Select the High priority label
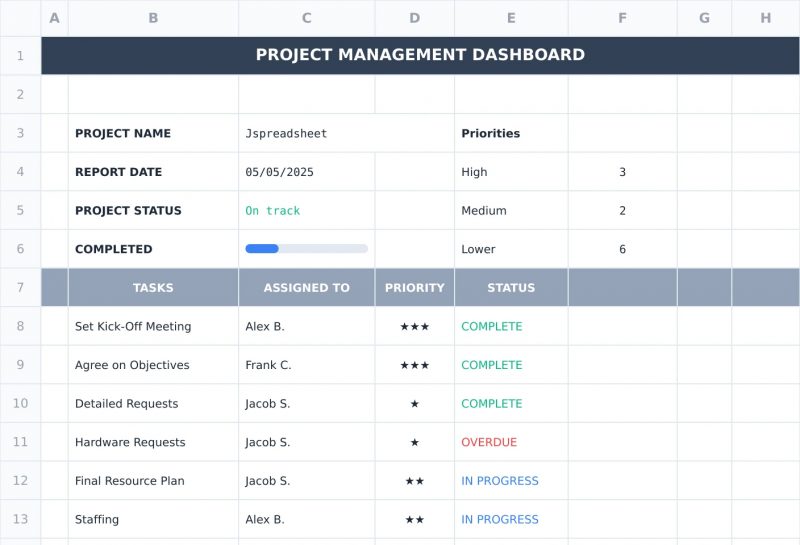The image size is (800, 545). click(x=511, y=171)
